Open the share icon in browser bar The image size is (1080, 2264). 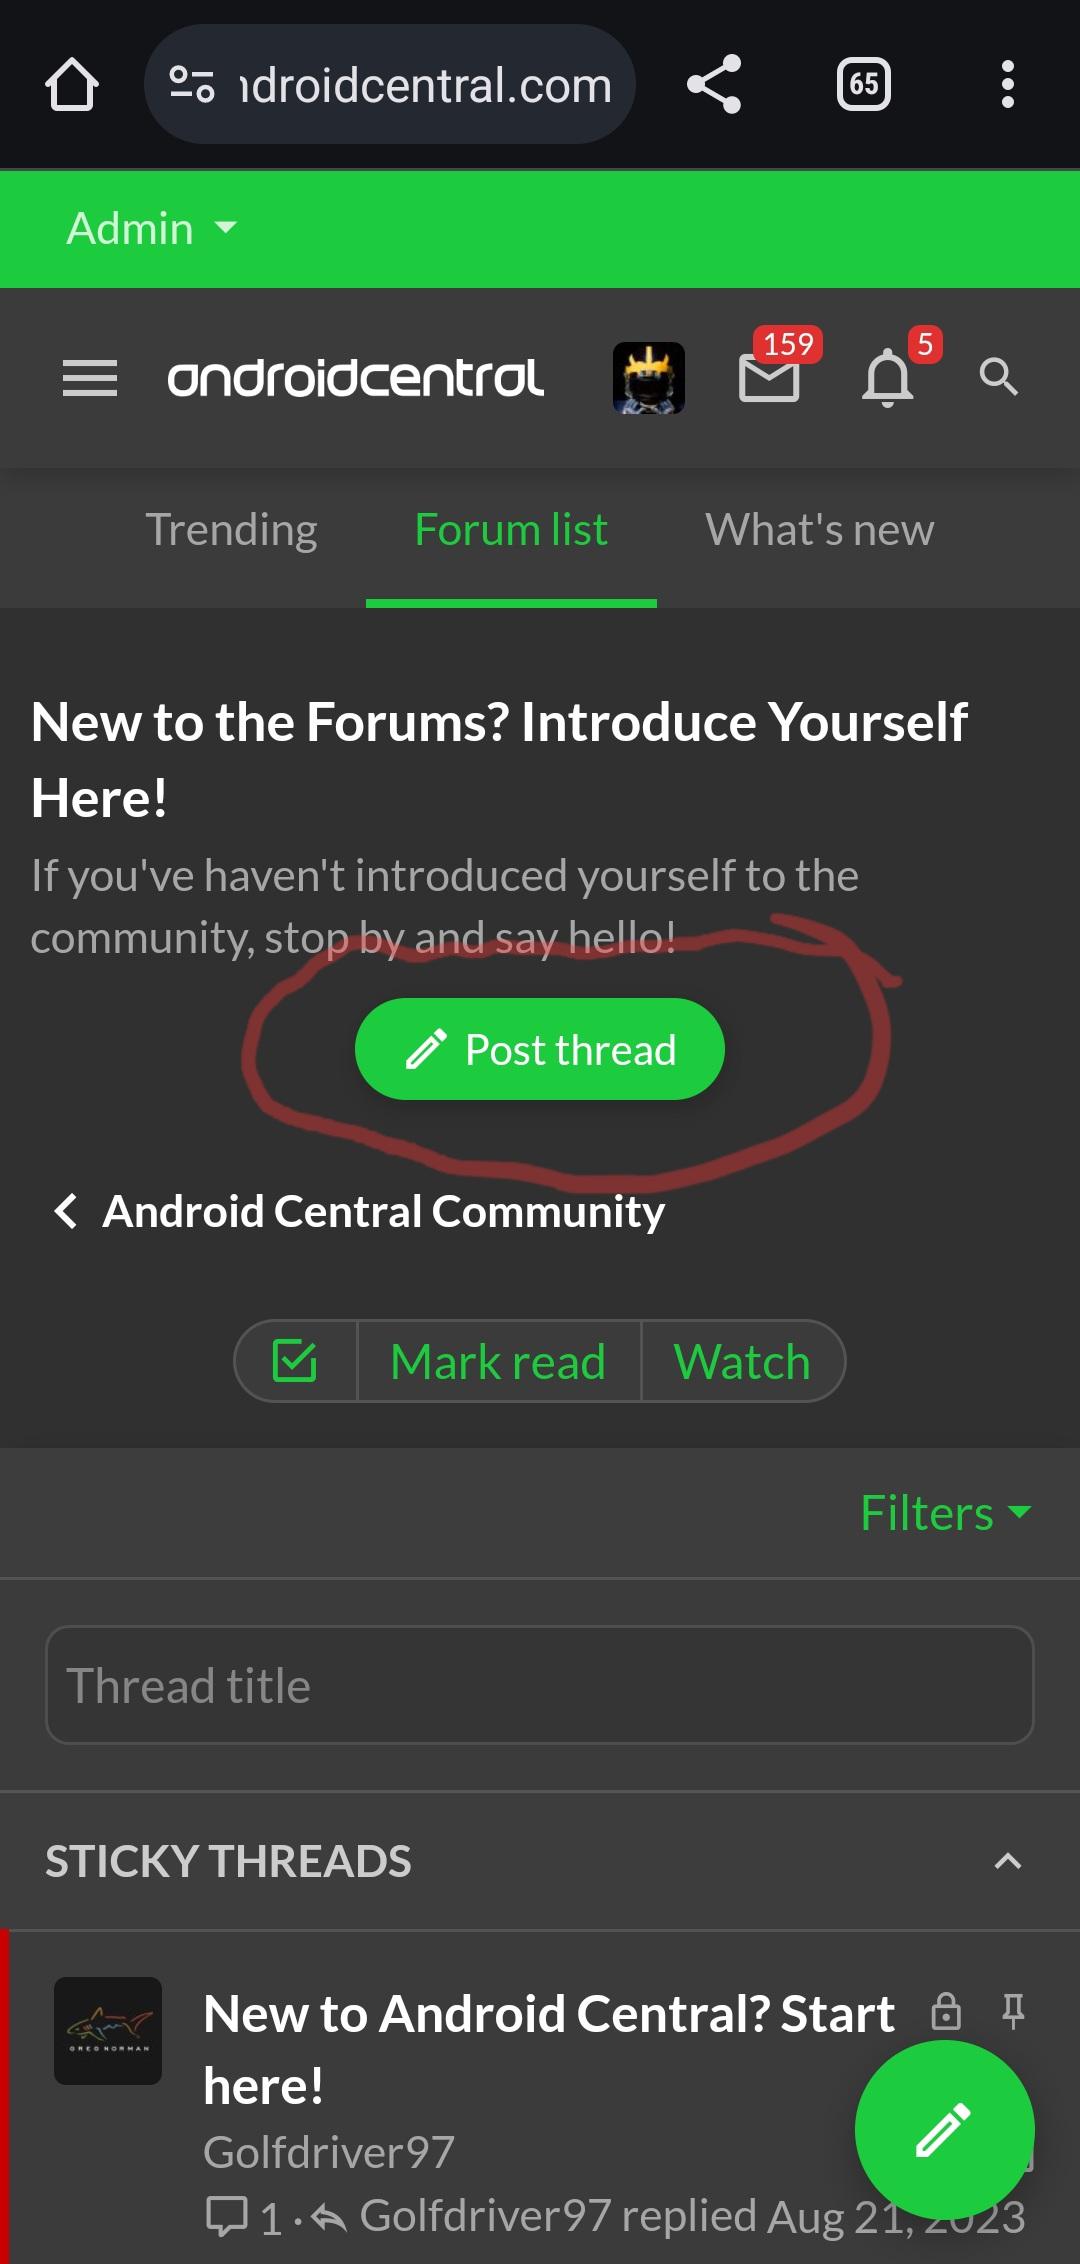coord(714,84)
